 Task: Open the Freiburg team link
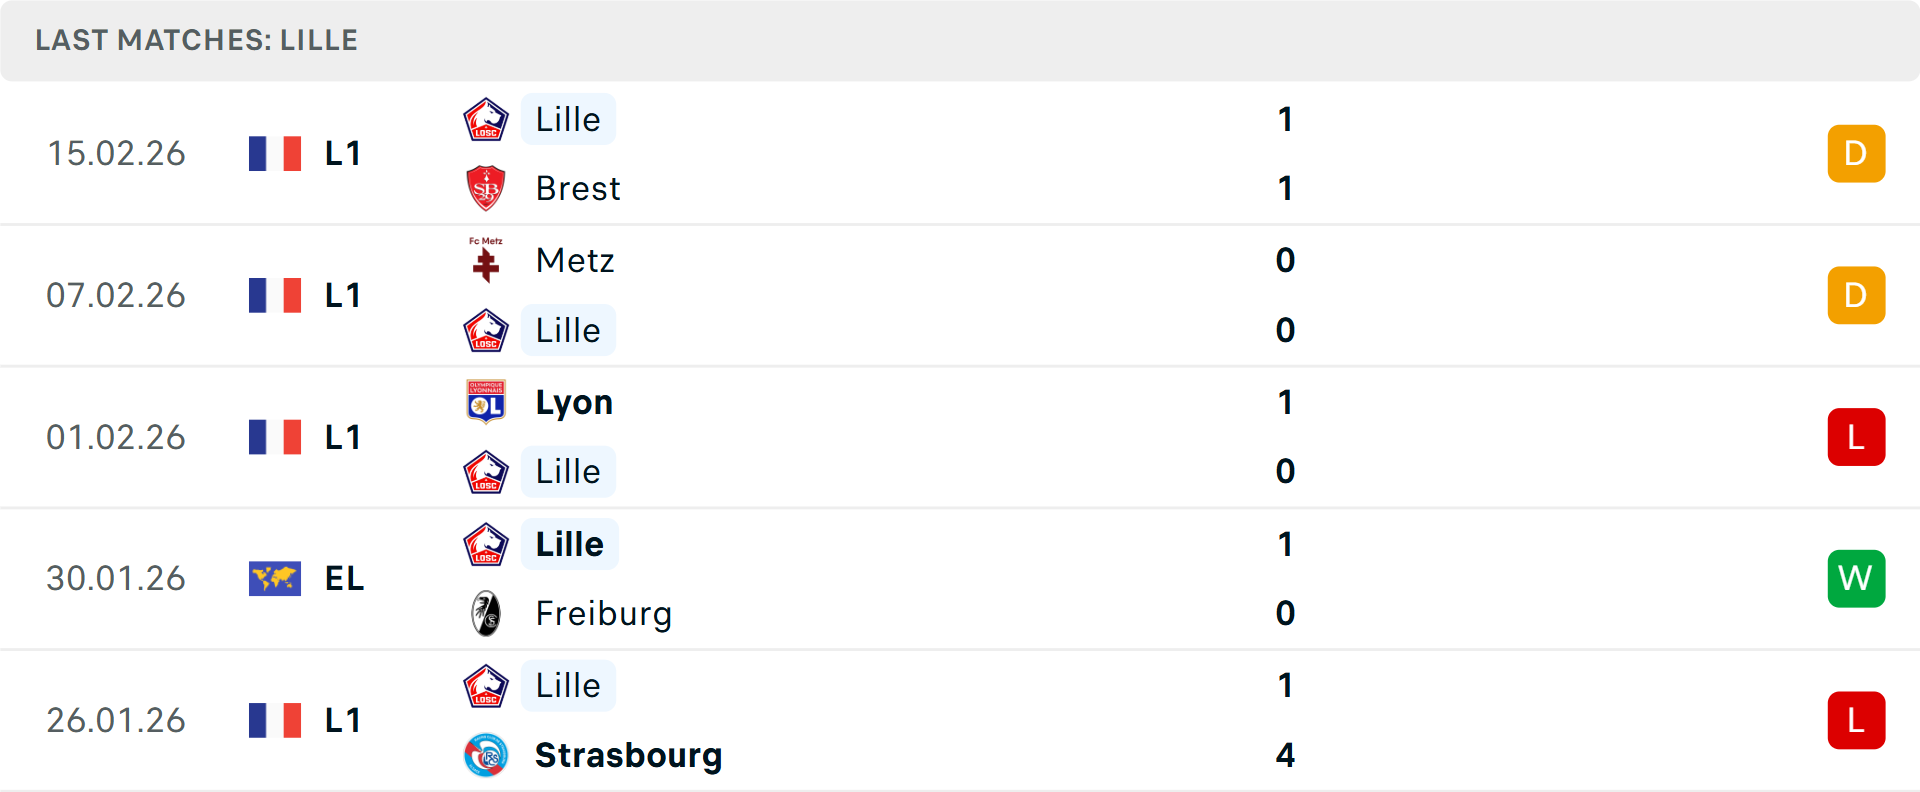[x=603, y=613]
